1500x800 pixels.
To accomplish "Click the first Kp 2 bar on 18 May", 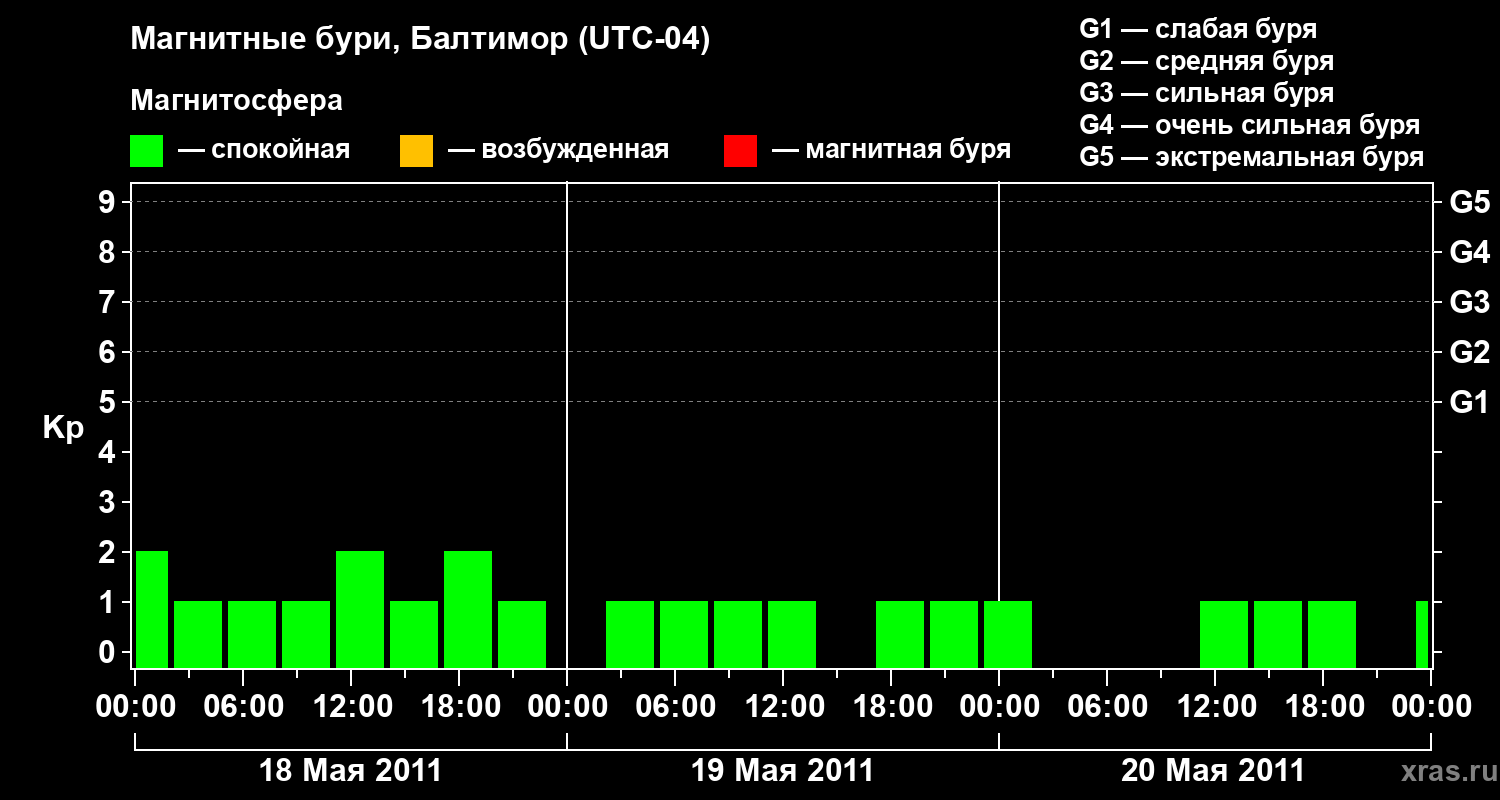I will pos(152,609).
